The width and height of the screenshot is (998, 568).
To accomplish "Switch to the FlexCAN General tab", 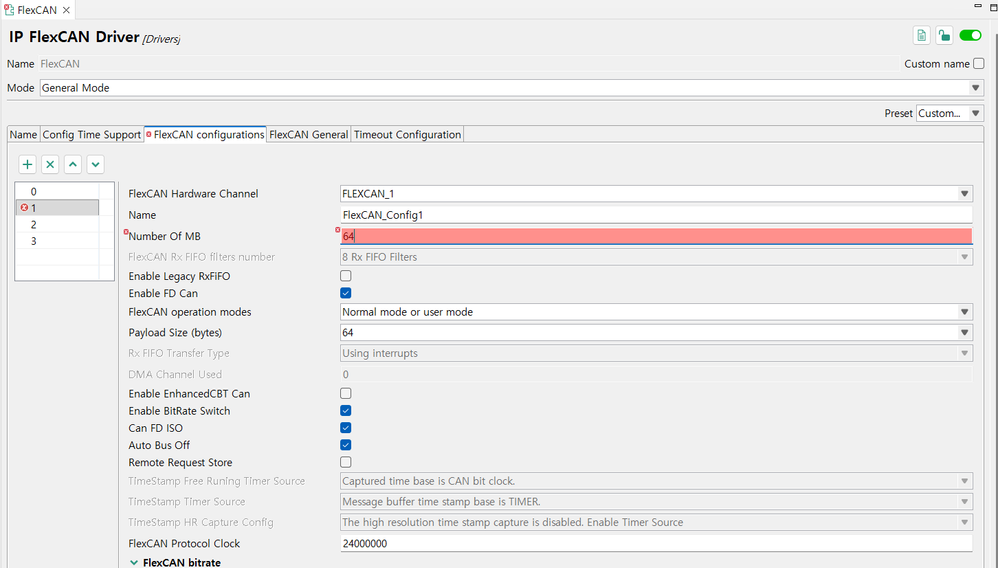I will point(308,135).
